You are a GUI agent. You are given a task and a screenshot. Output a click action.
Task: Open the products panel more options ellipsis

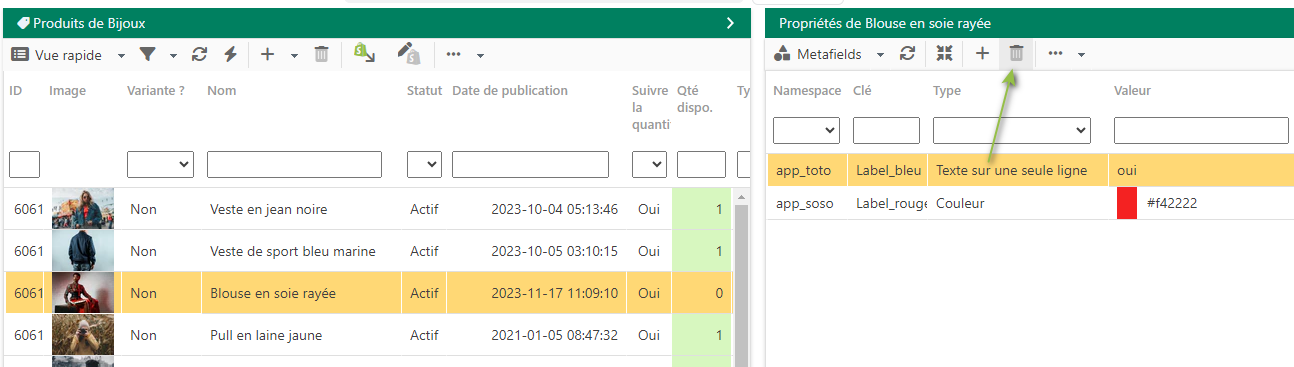(x=454, y=55)
